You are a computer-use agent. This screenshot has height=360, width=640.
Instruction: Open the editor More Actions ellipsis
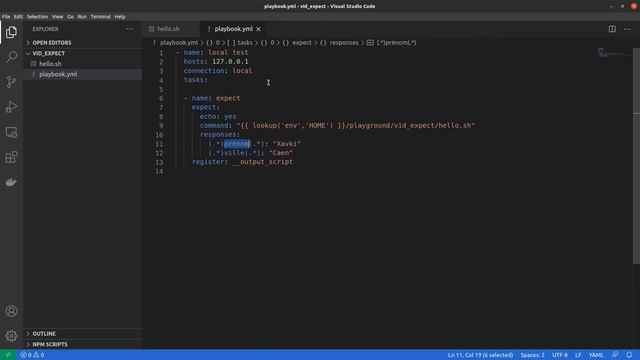pyautogui.click(x=627, y=29)
